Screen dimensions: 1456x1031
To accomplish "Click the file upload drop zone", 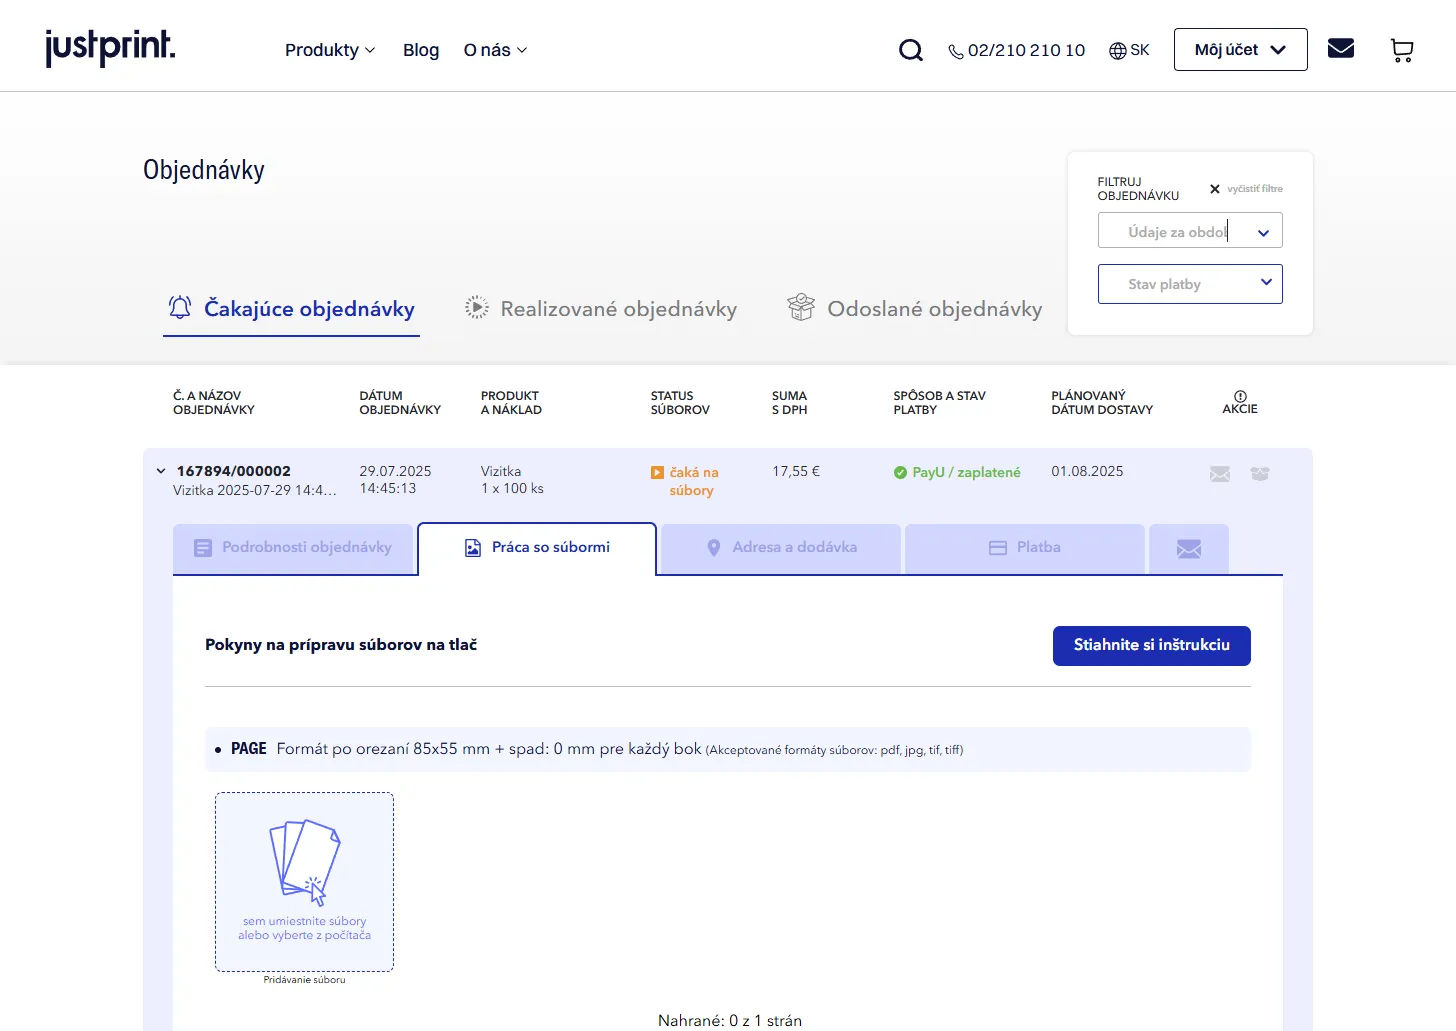I will [x=304, y=881].
